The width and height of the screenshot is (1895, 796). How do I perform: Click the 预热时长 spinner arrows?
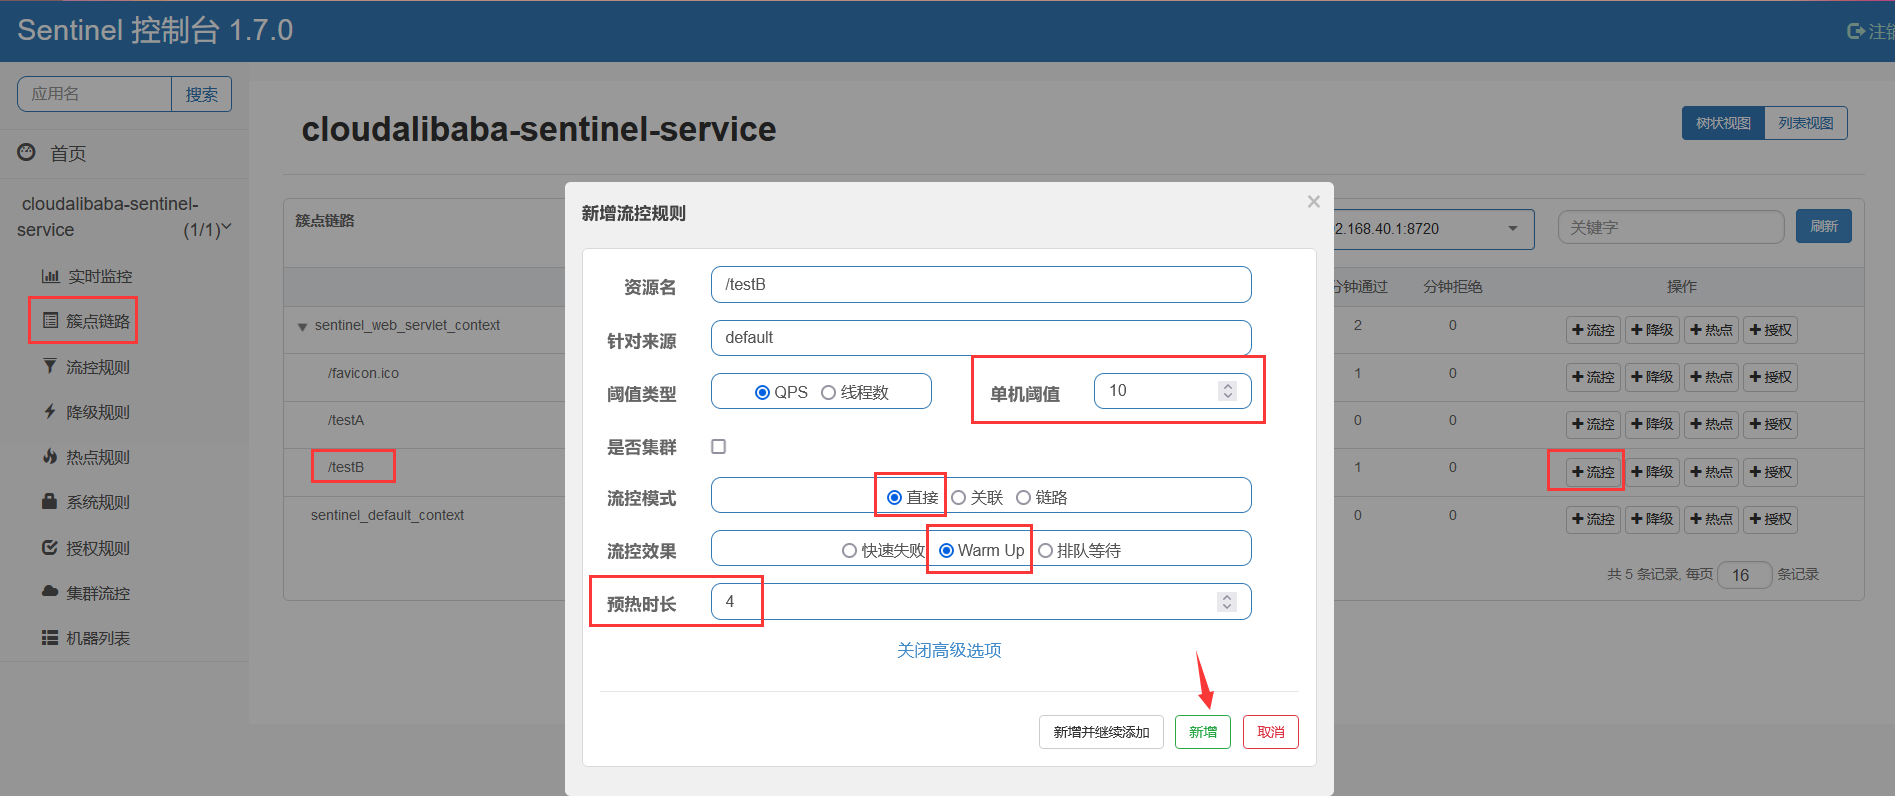1227,602
